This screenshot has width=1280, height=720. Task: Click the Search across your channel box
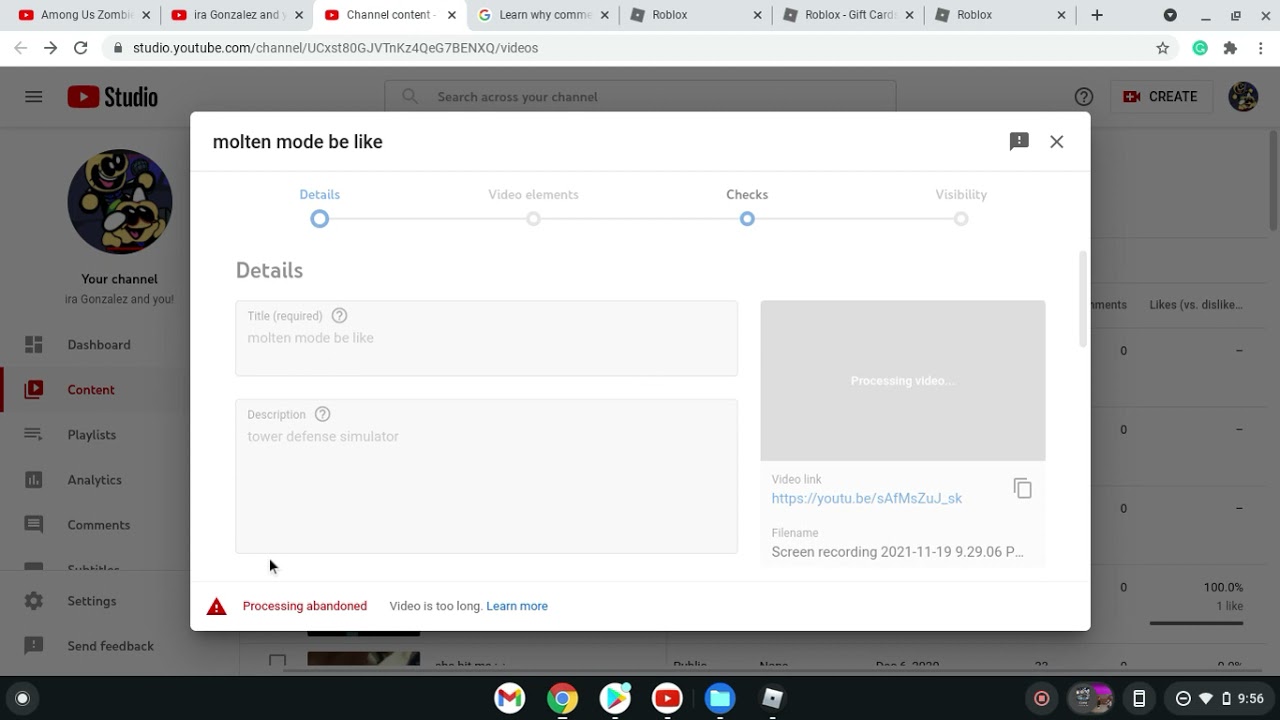coord(640,97)
